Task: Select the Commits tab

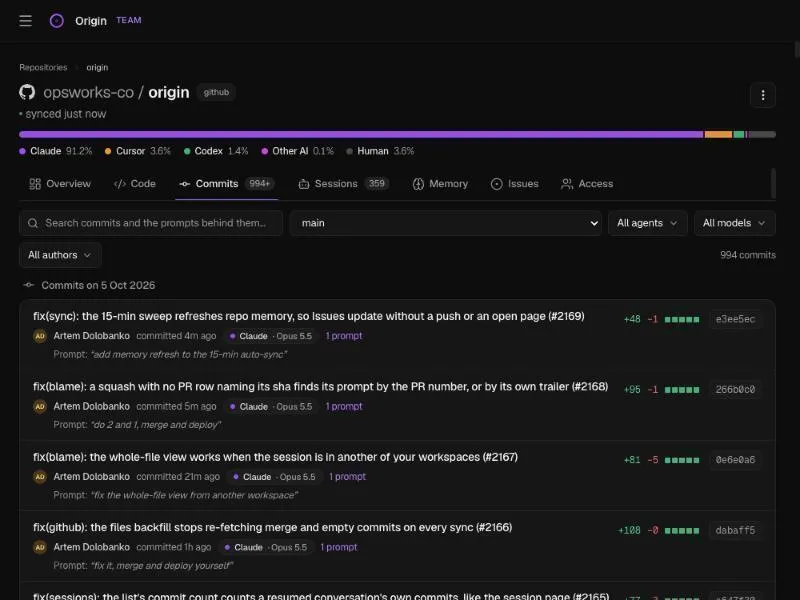Action: 227,184
